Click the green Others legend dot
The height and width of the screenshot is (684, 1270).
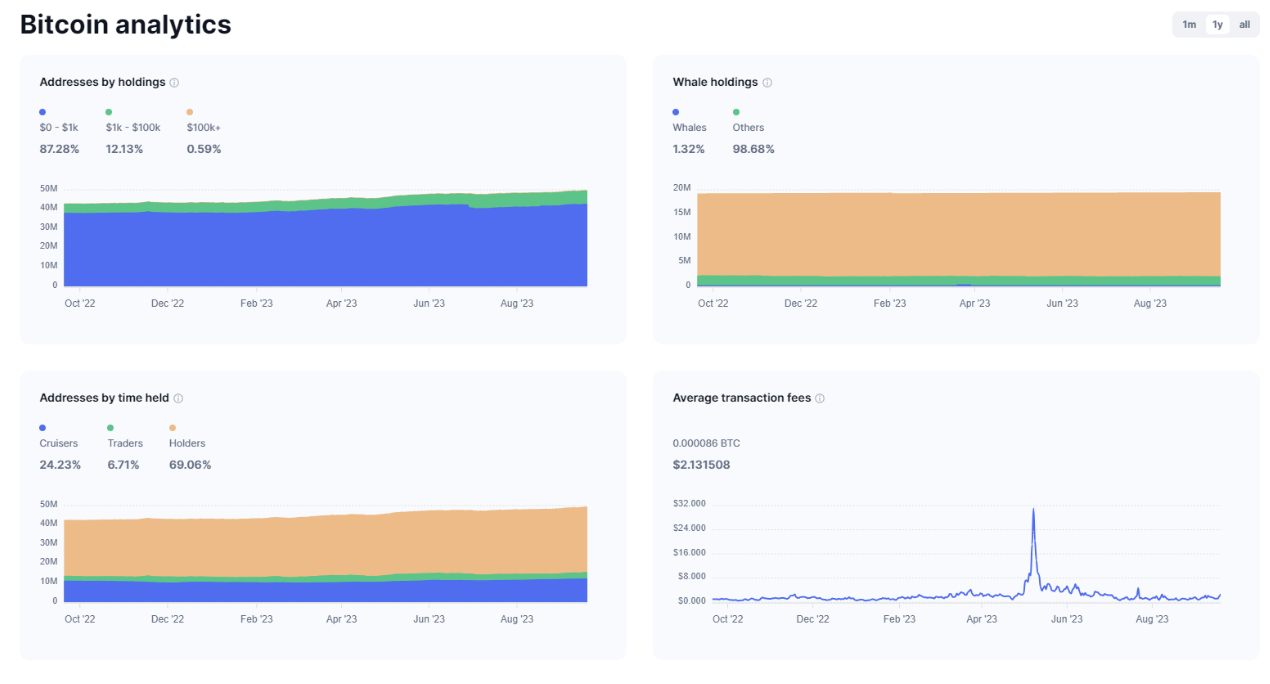[x=736, y=112]
